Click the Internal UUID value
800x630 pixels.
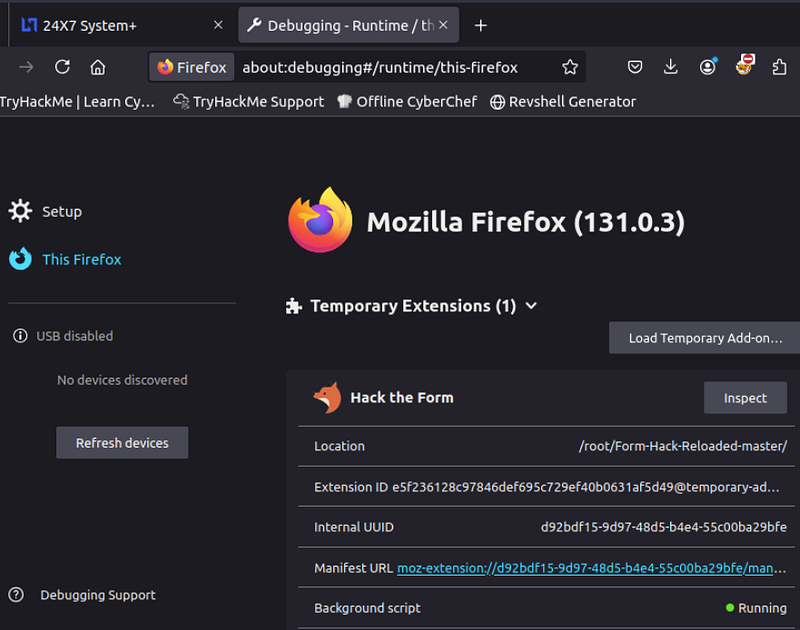click(664, 527)
